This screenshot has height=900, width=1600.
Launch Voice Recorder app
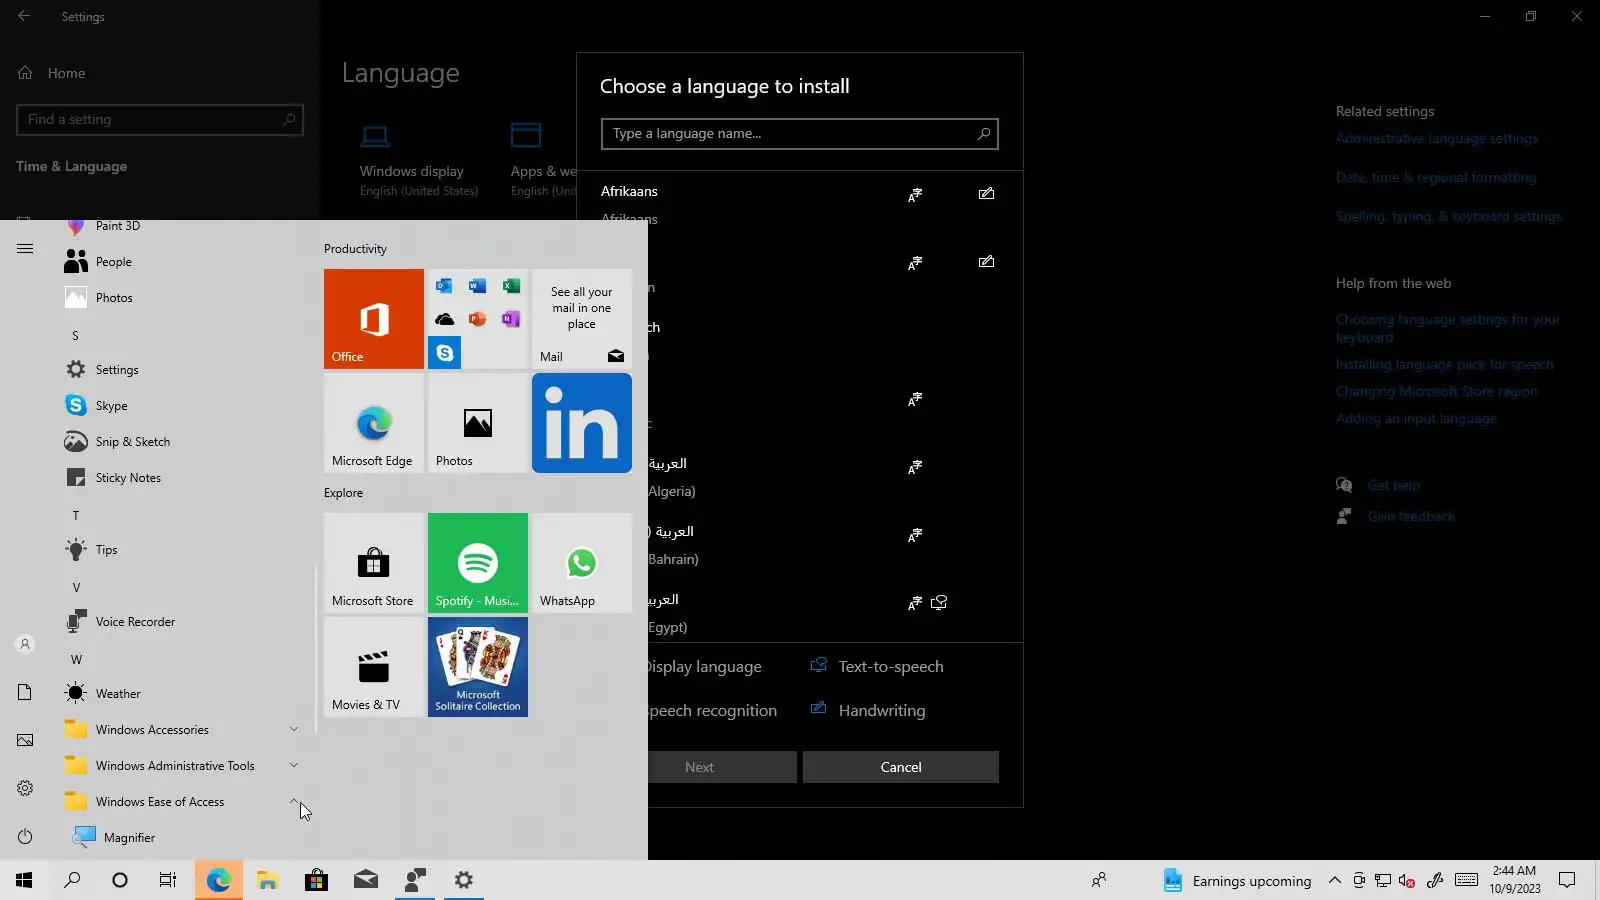[180, 622]
